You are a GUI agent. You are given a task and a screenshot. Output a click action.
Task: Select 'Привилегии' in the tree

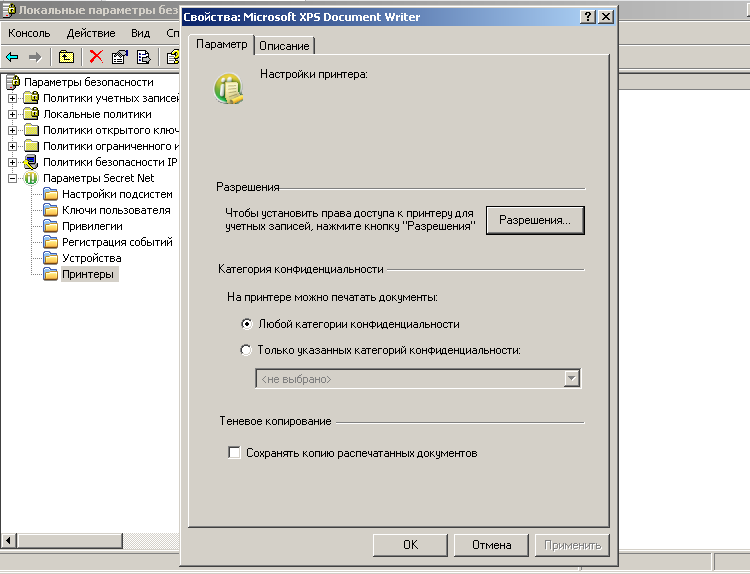click(x=92, y=226)
